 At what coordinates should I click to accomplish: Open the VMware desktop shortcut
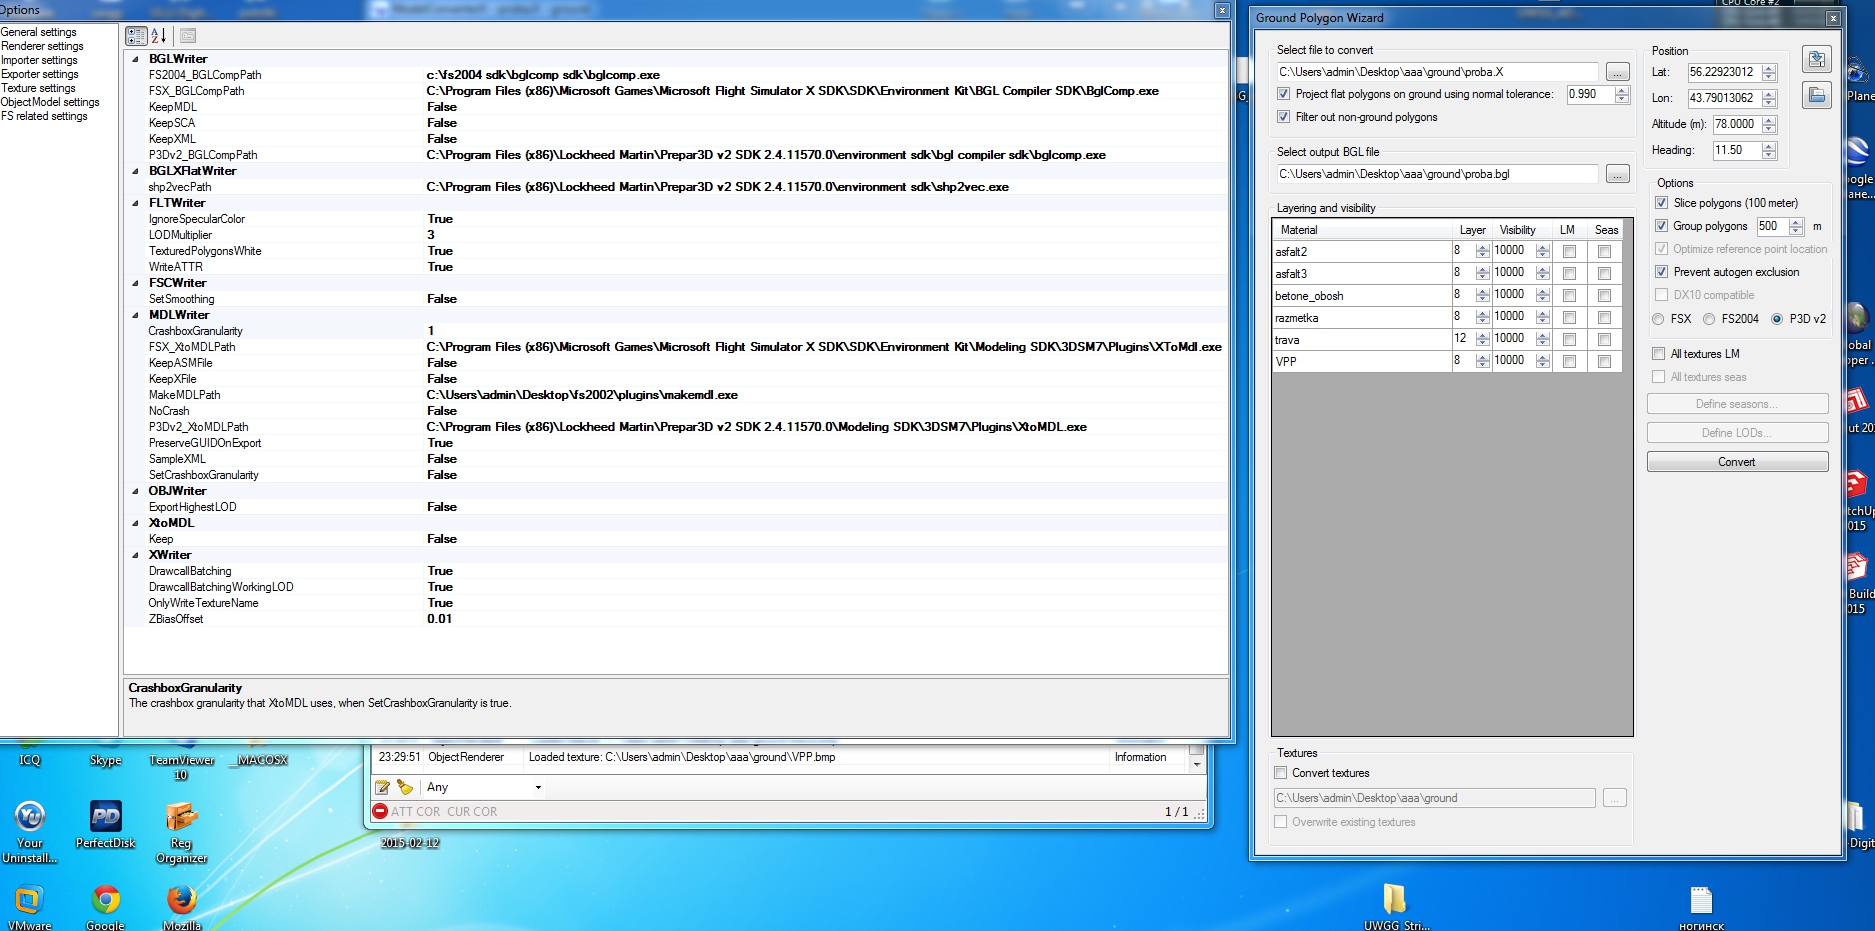[x=29, y=908]
